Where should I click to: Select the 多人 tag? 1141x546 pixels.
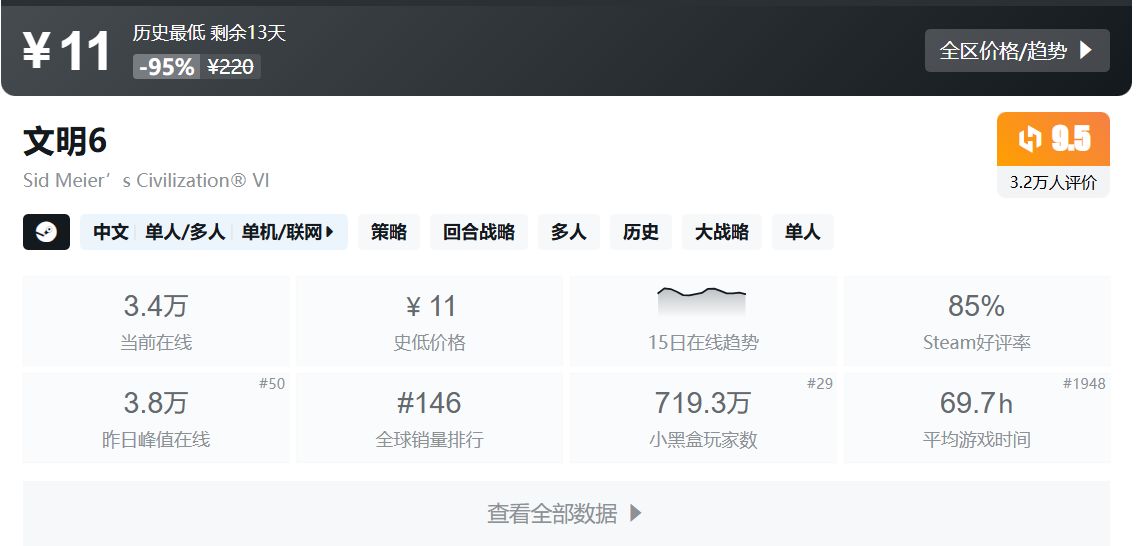click(569, 232)
